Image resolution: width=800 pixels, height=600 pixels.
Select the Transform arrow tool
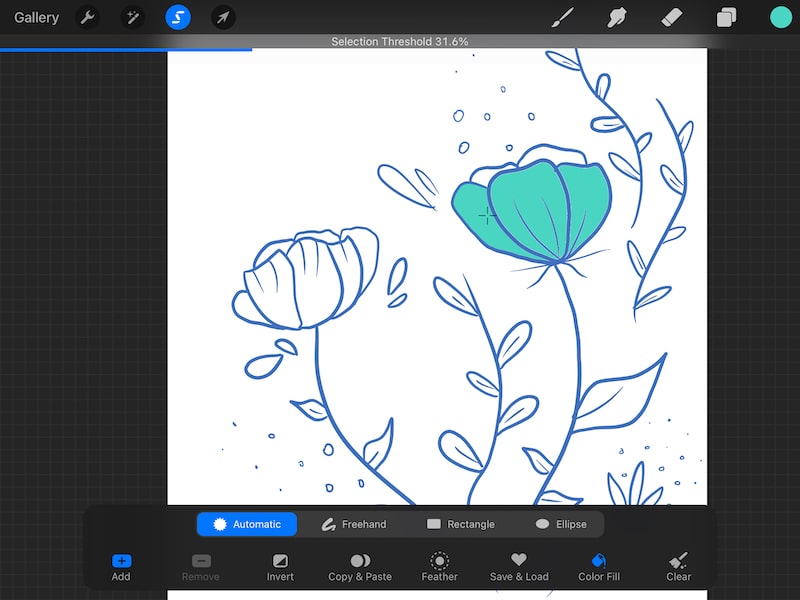pos(223,17)
